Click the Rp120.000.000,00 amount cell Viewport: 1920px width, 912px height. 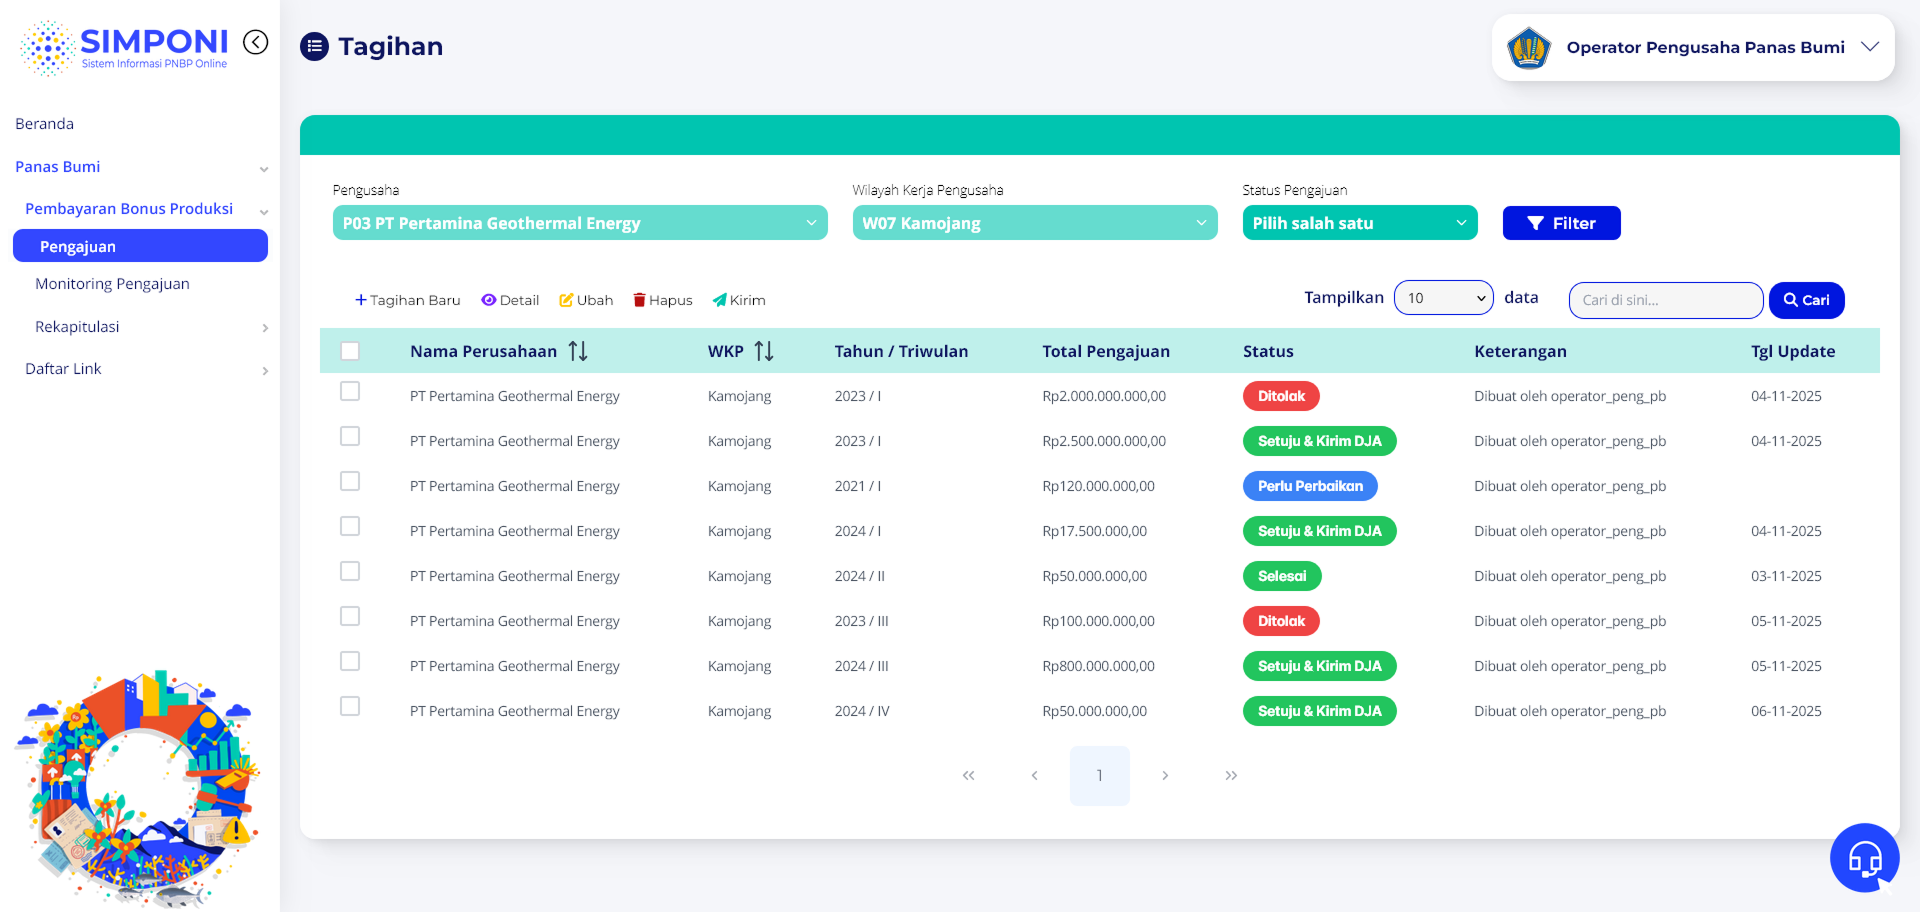tap(1098, 486)
